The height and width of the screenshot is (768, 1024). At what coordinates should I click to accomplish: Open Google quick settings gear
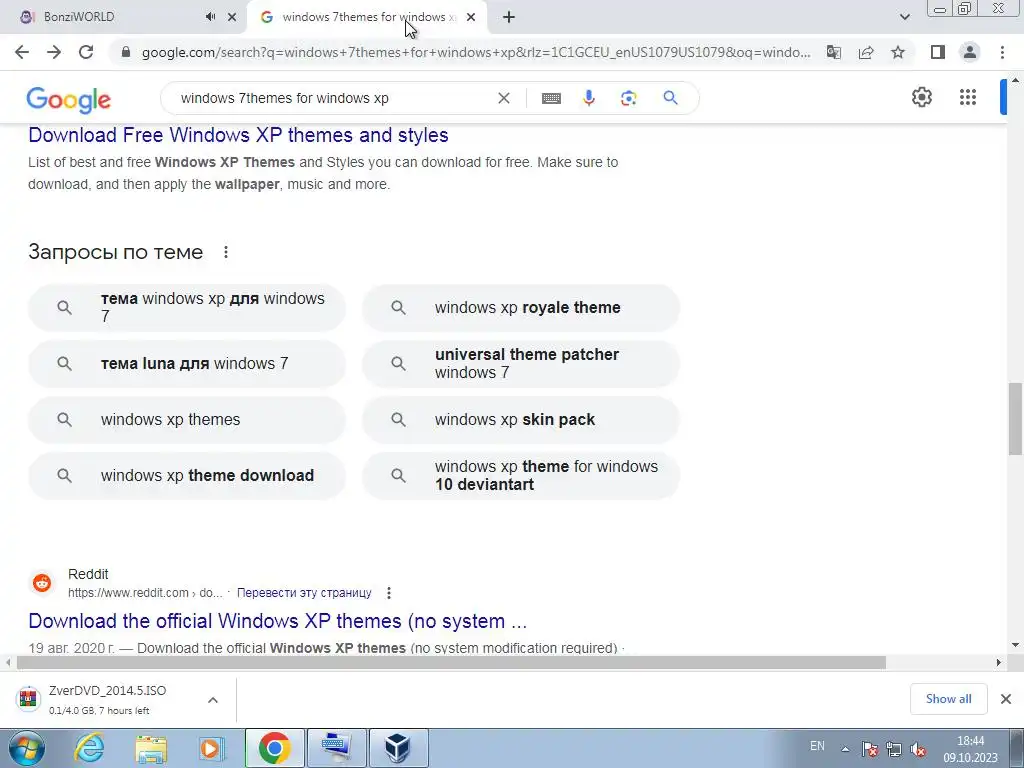921,97
